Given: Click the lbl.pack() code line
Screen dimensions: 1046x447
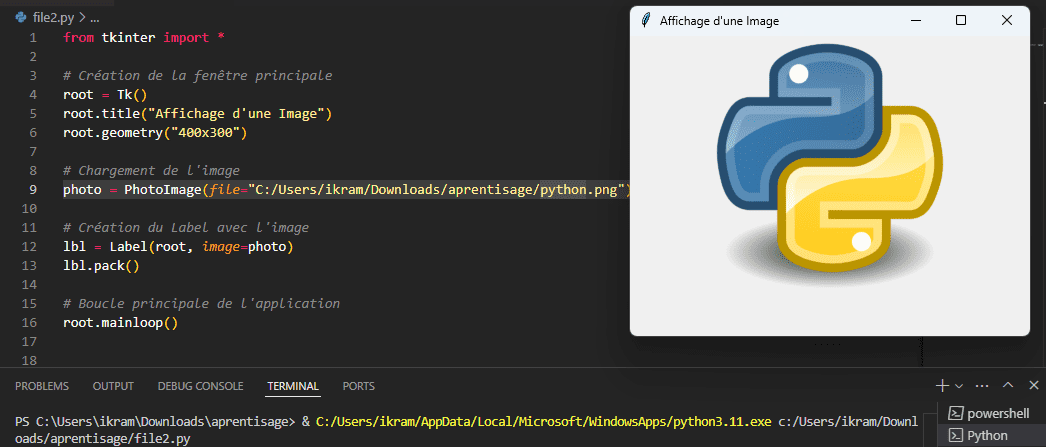Looking at the screenshot, I should [101, 266].
